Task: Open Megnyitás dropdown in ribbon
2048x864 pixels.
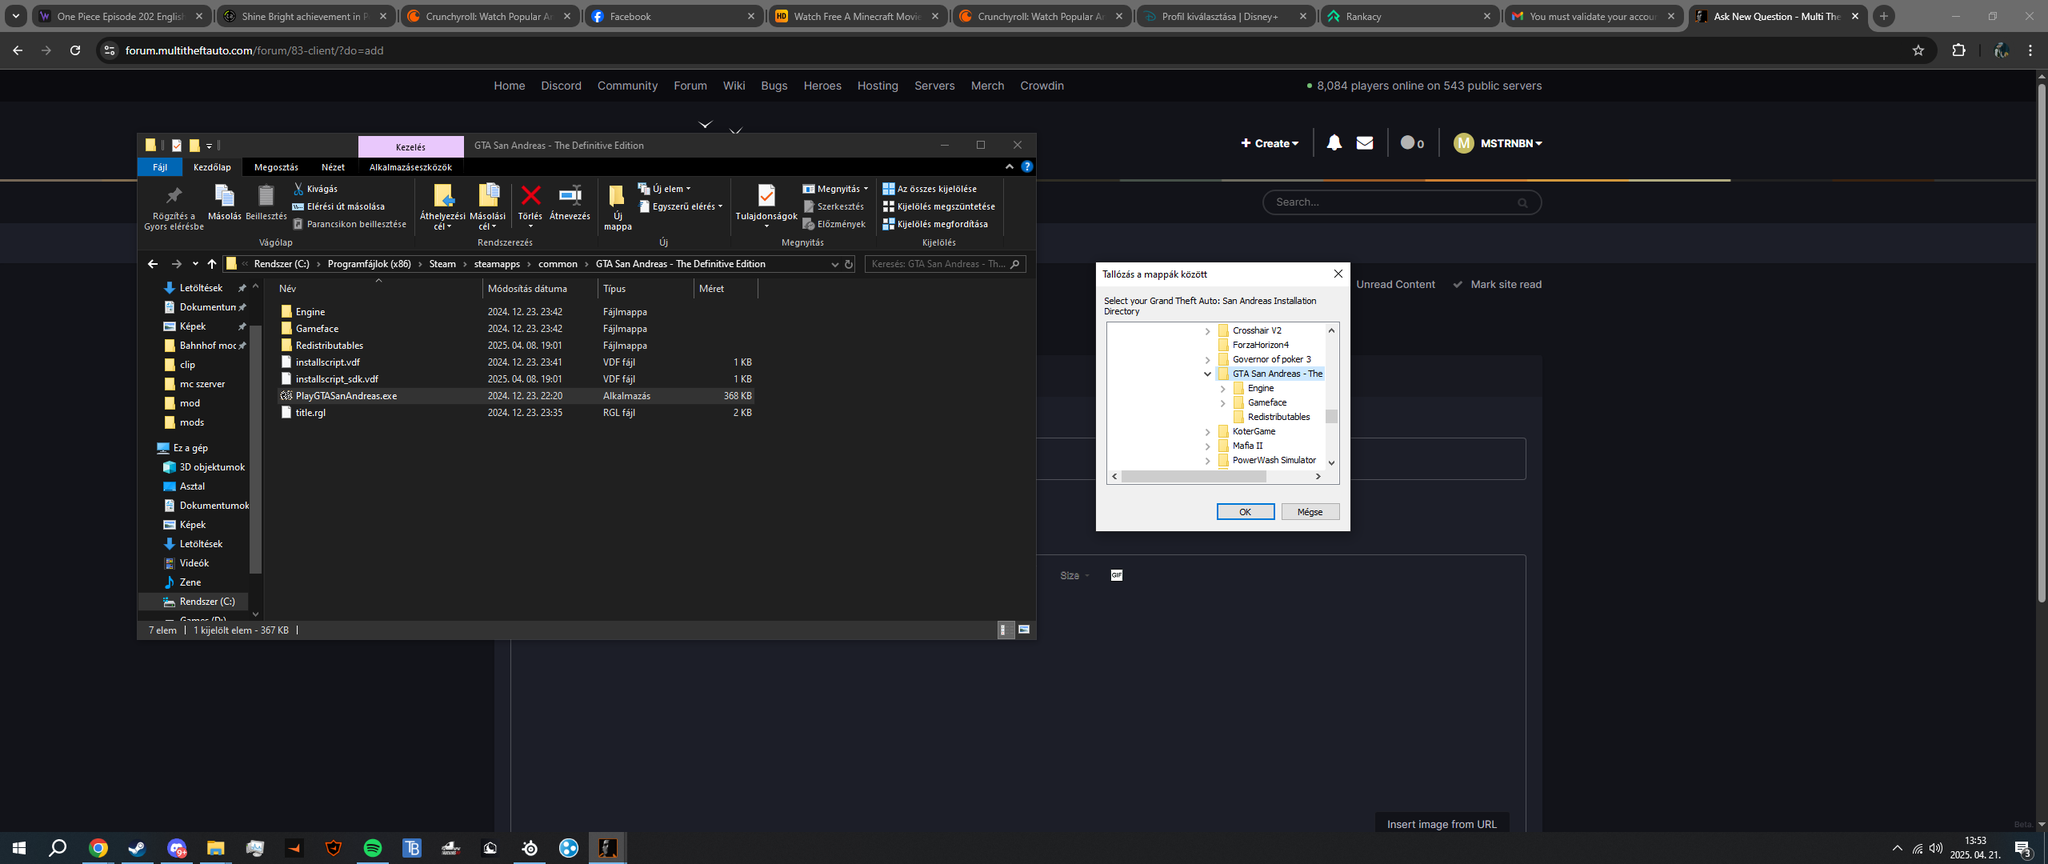Action: (x=836, y=189)
